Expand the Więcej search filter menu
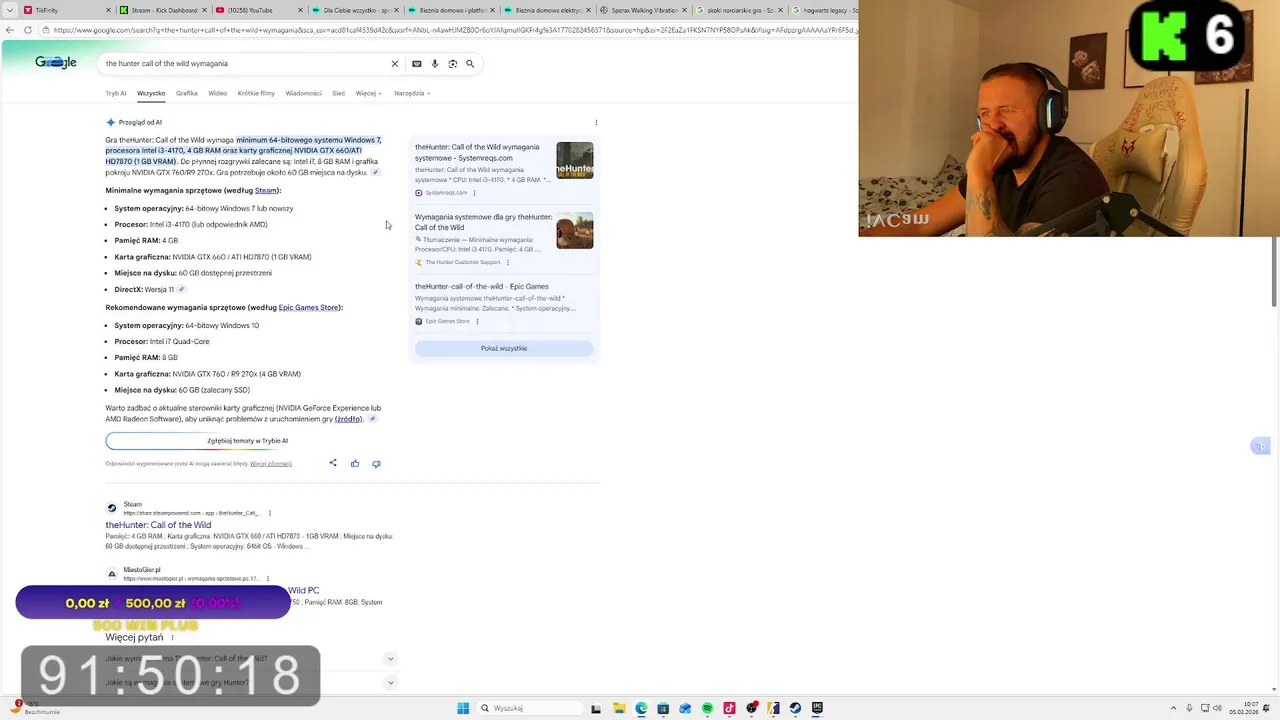 coord(368,93)
